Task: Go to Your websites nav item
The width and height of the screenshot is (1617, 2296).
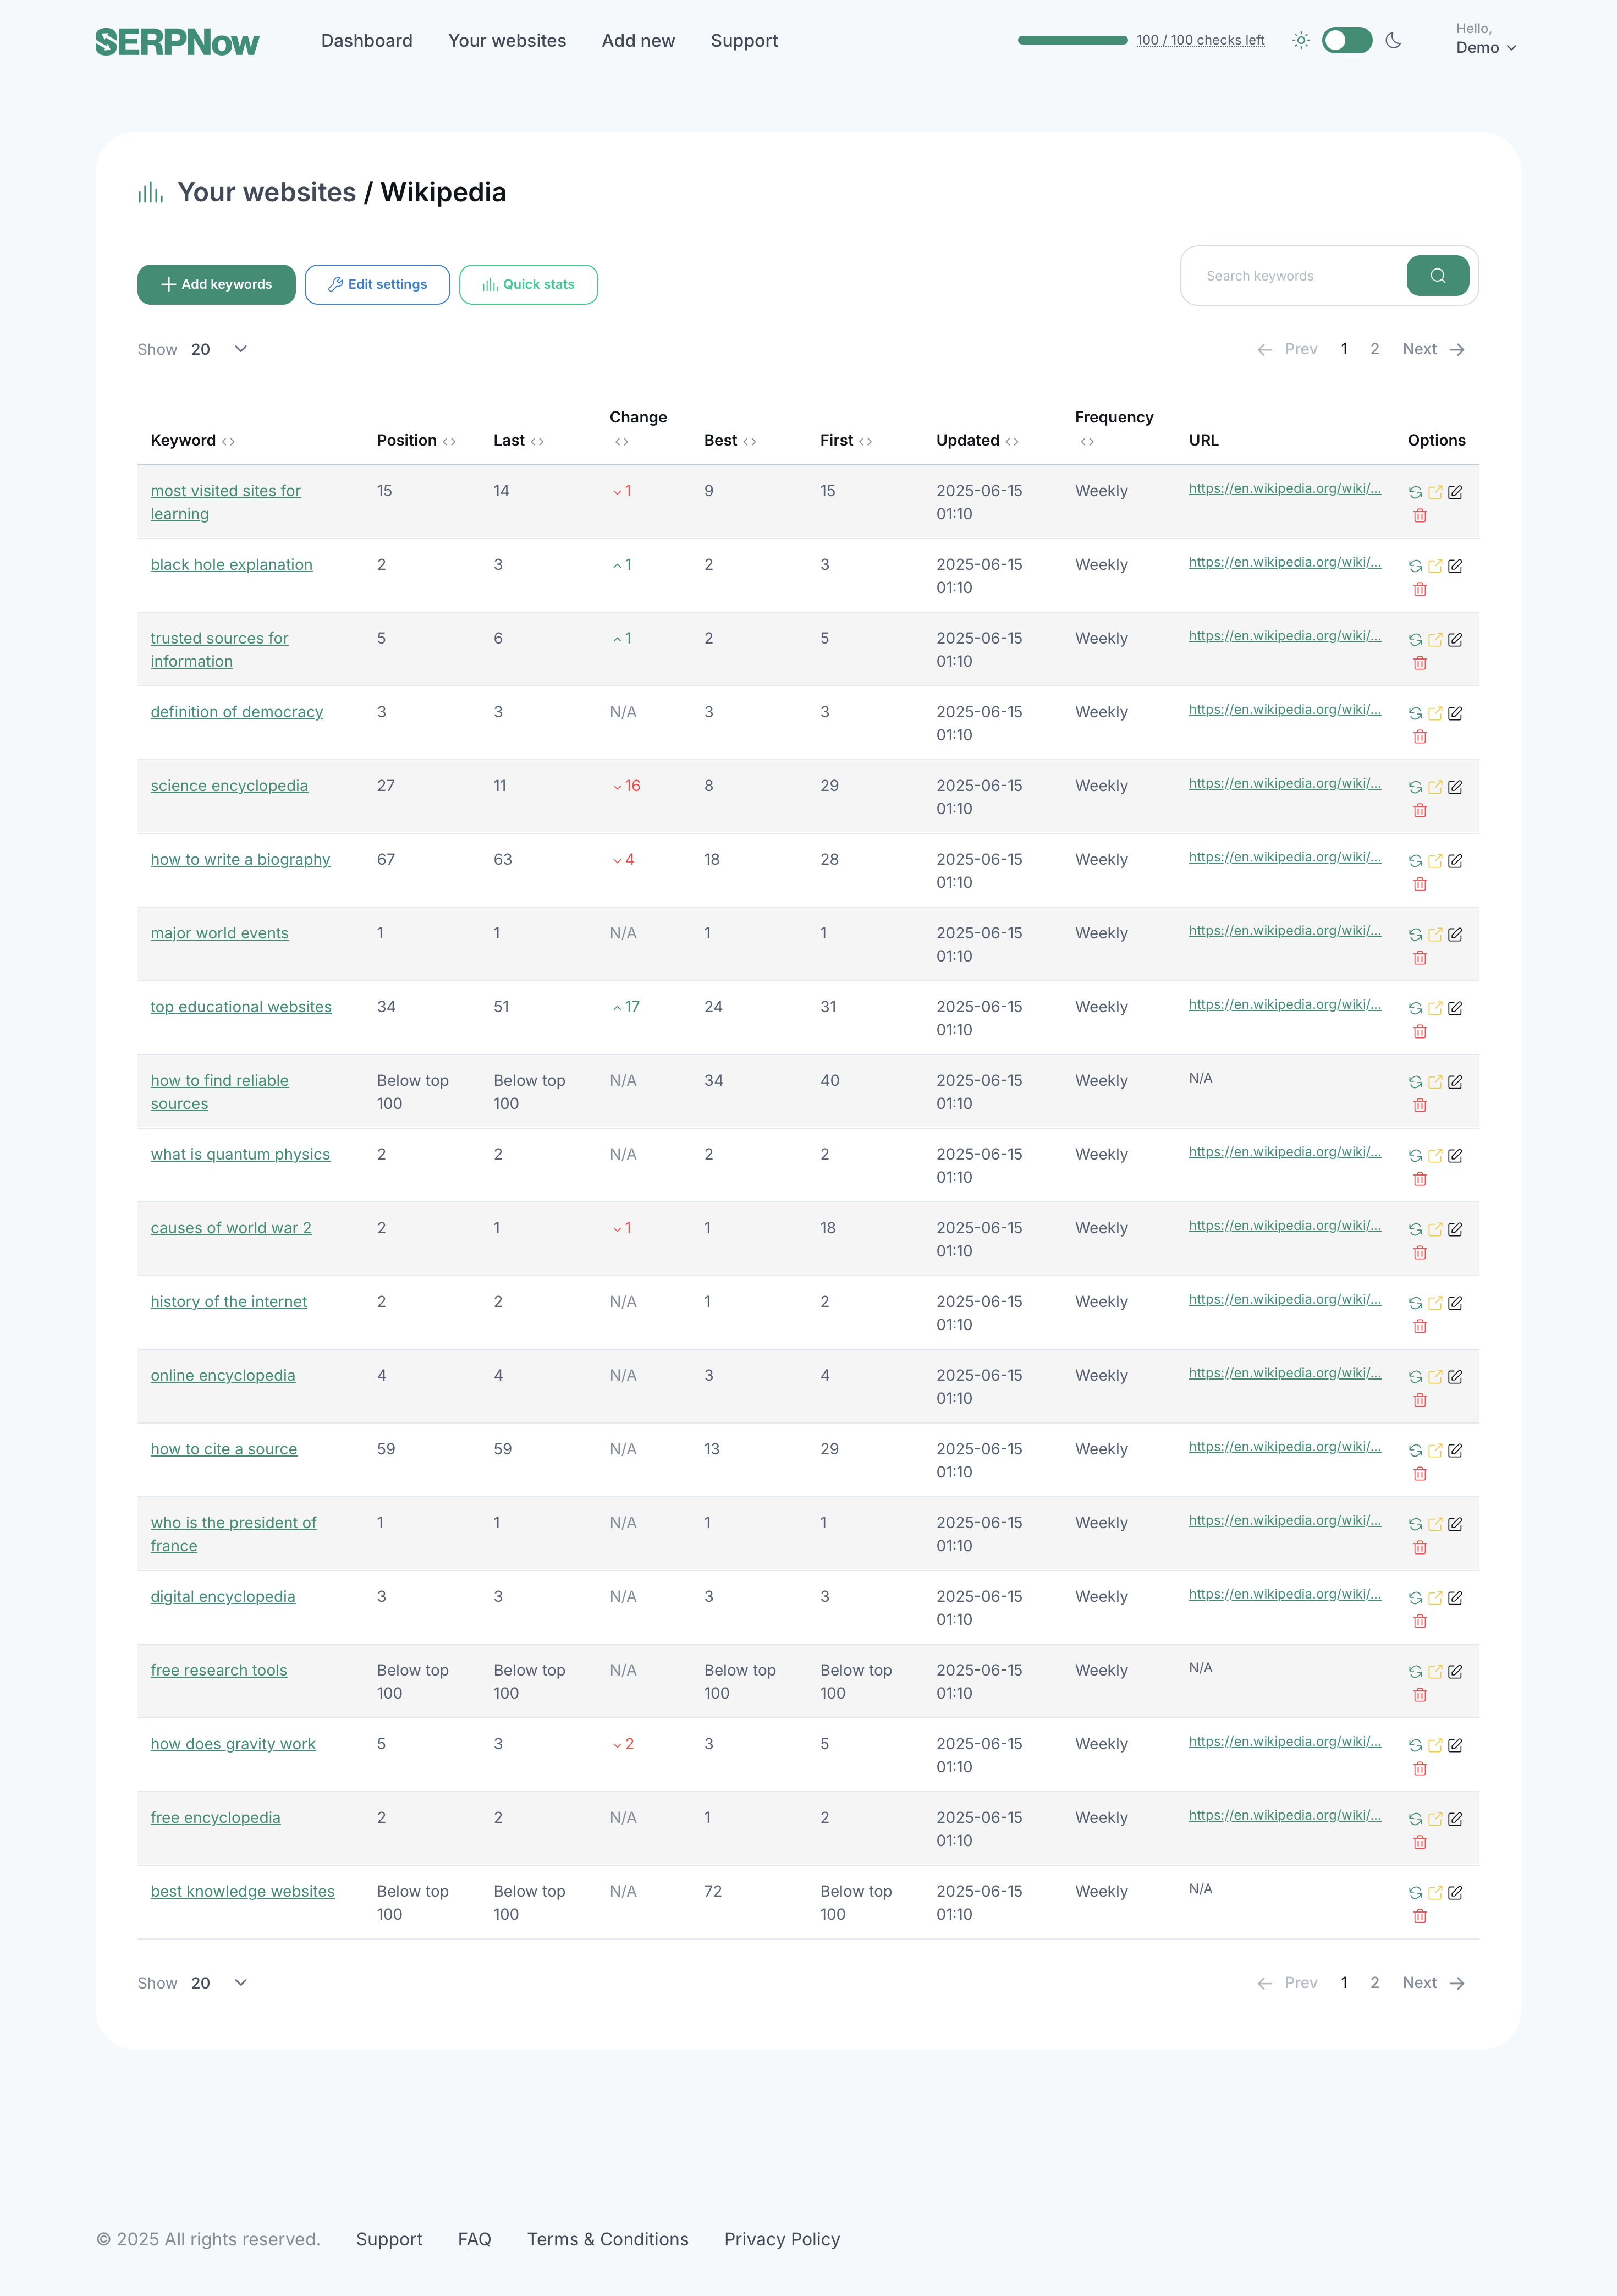Action: (507, 41)
